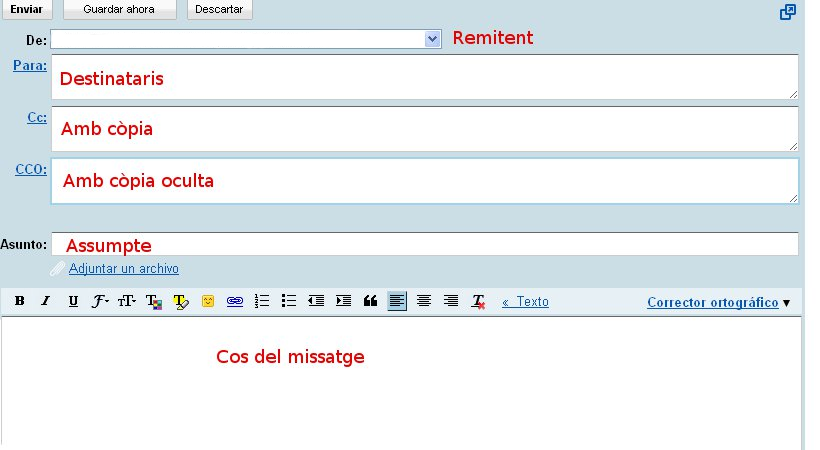The width and height of the screenshot is (820, 450).
Task: Insert a hyperlink
Action: tap(235, 301)
